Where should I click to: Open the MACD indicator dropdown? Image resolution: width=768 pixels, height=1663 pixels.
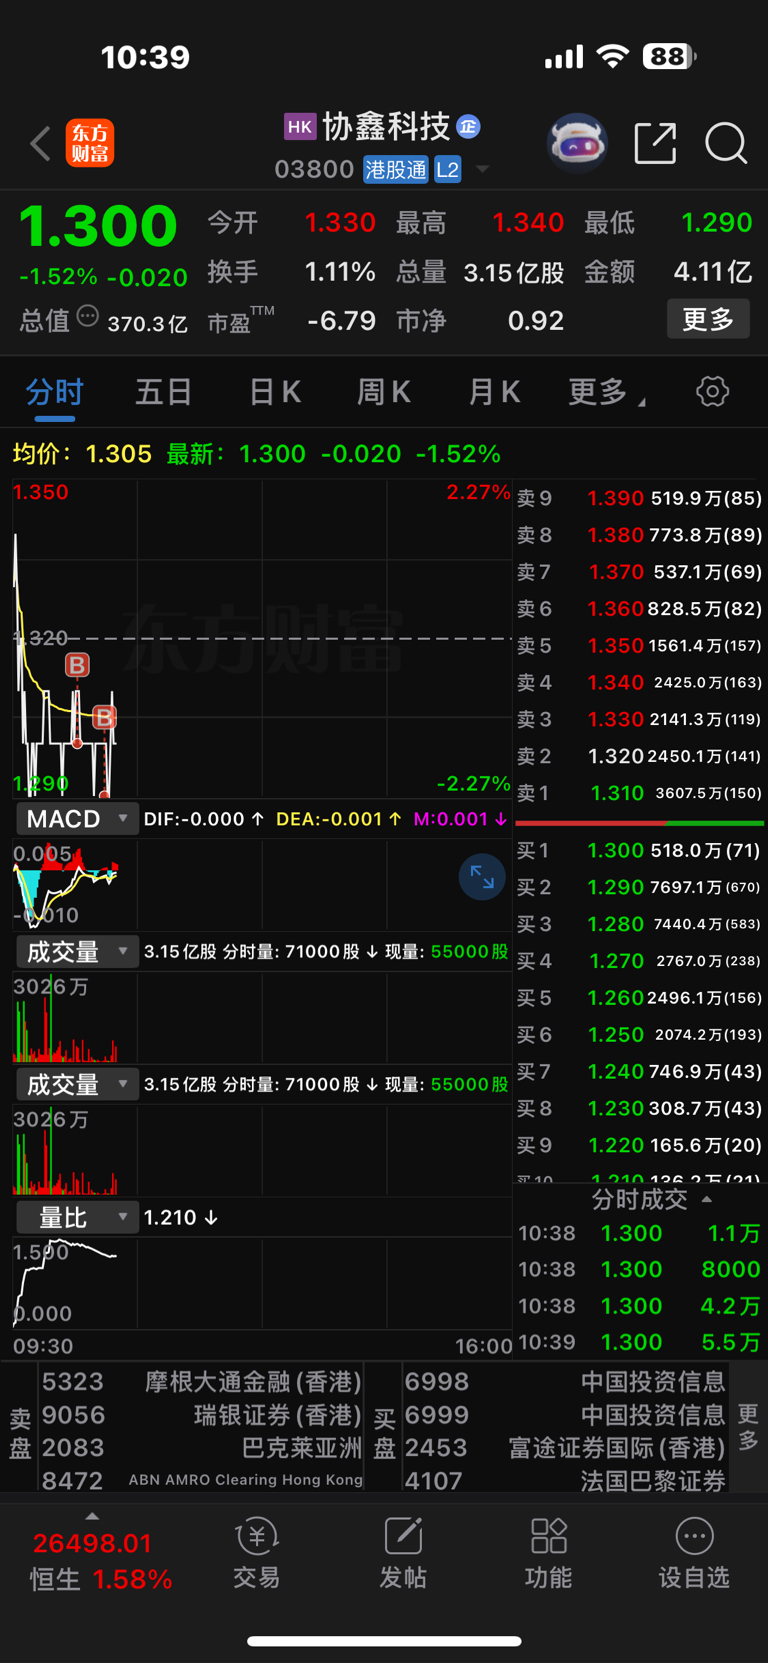coord(77,819)
